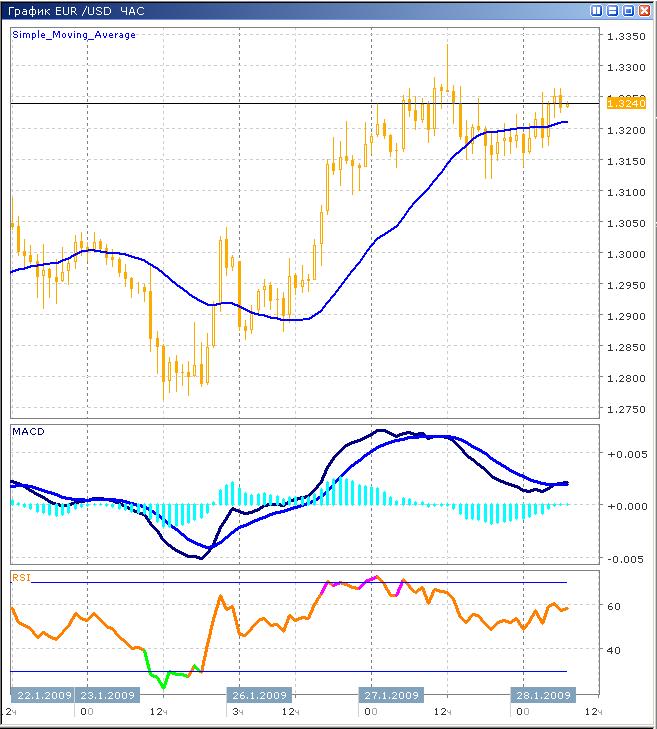Click the 40 level on RSI scale
Image resolution: width=657 pixels, height=729 pixels.
612,650
